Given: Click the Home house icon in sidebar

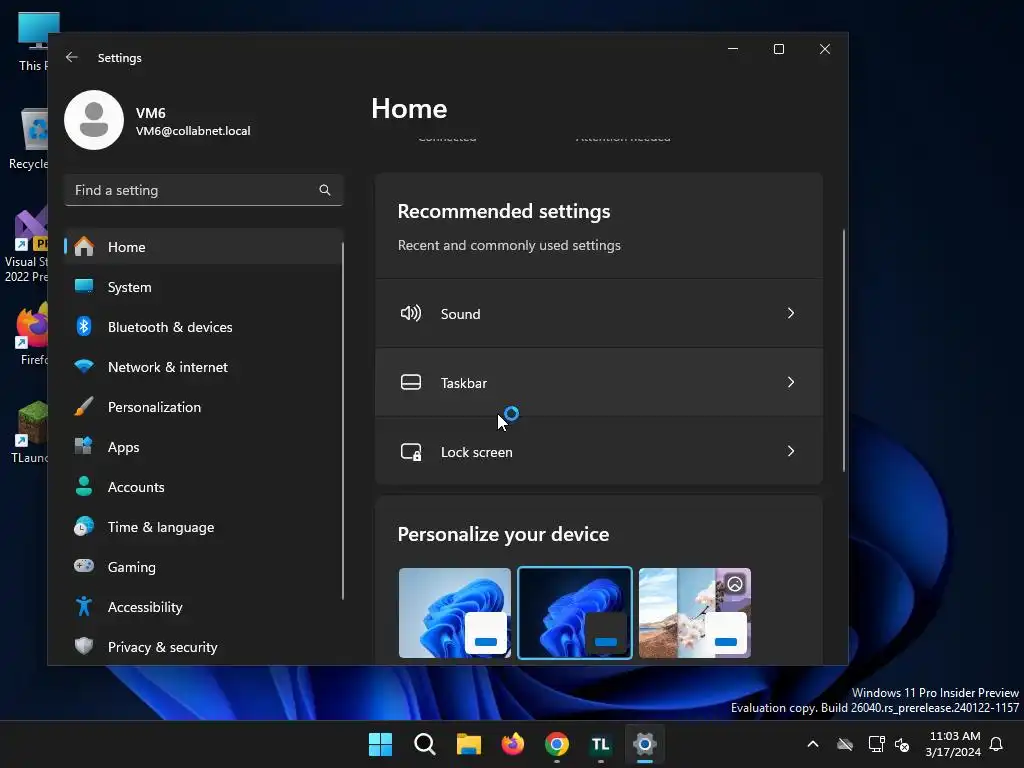Looking at the screenshot, I should pyautogui.click(x=84, y=247).
